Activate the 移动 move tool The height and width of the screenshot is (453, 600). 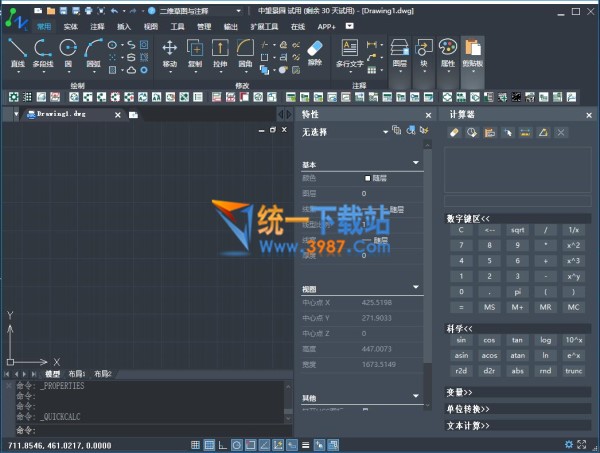[170, 53]
